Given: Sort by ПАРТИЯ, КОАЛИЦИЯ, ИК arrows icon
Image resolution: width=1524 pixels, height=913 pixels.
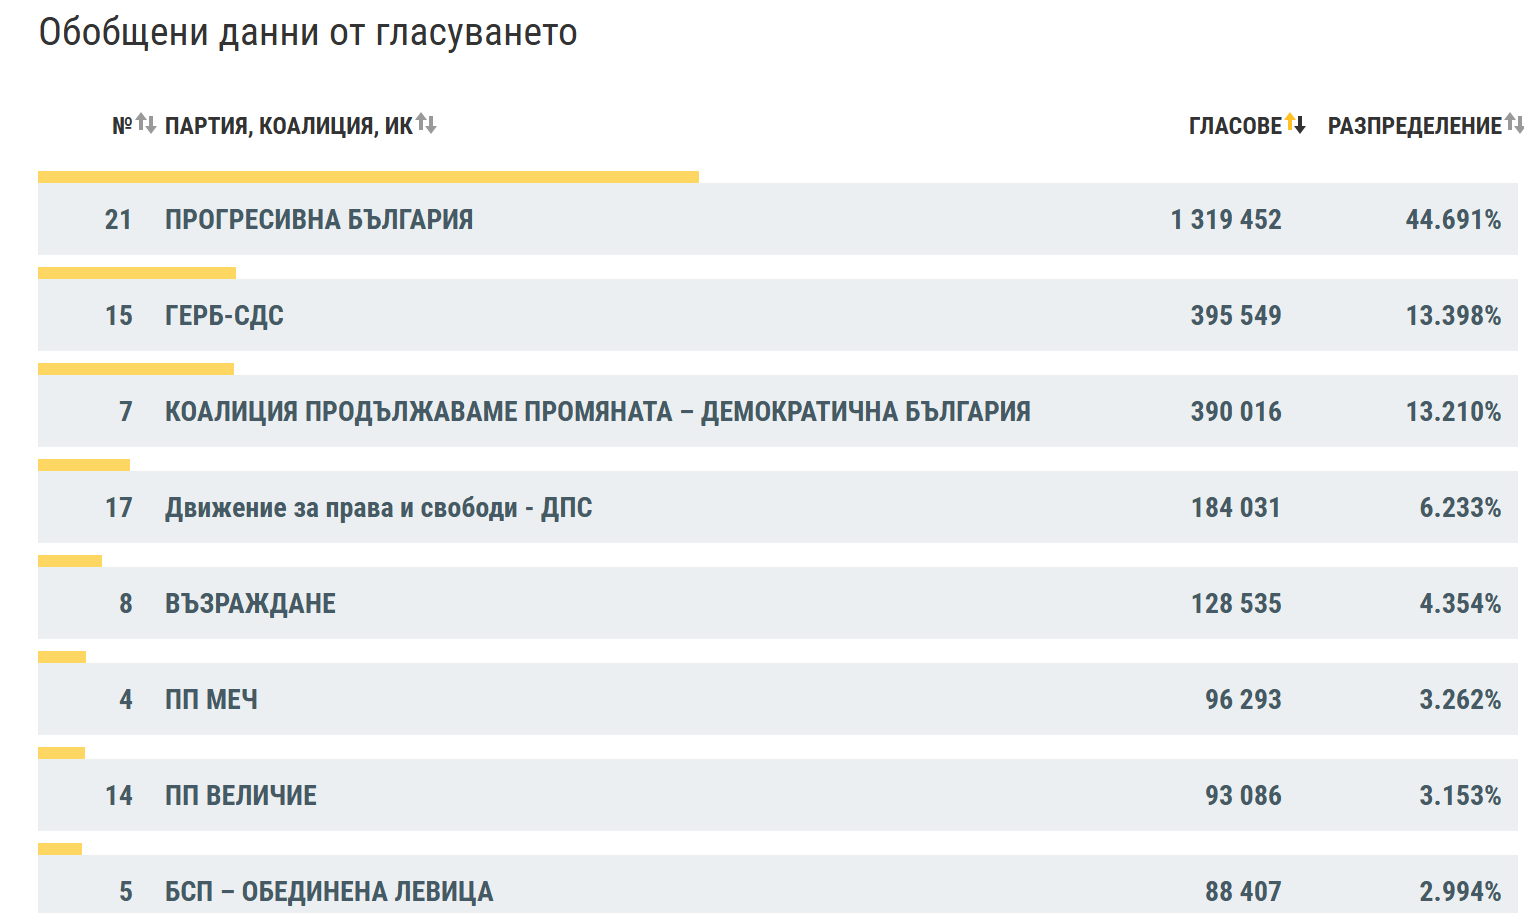Looking at the screenshot, I should pos(426,124).
